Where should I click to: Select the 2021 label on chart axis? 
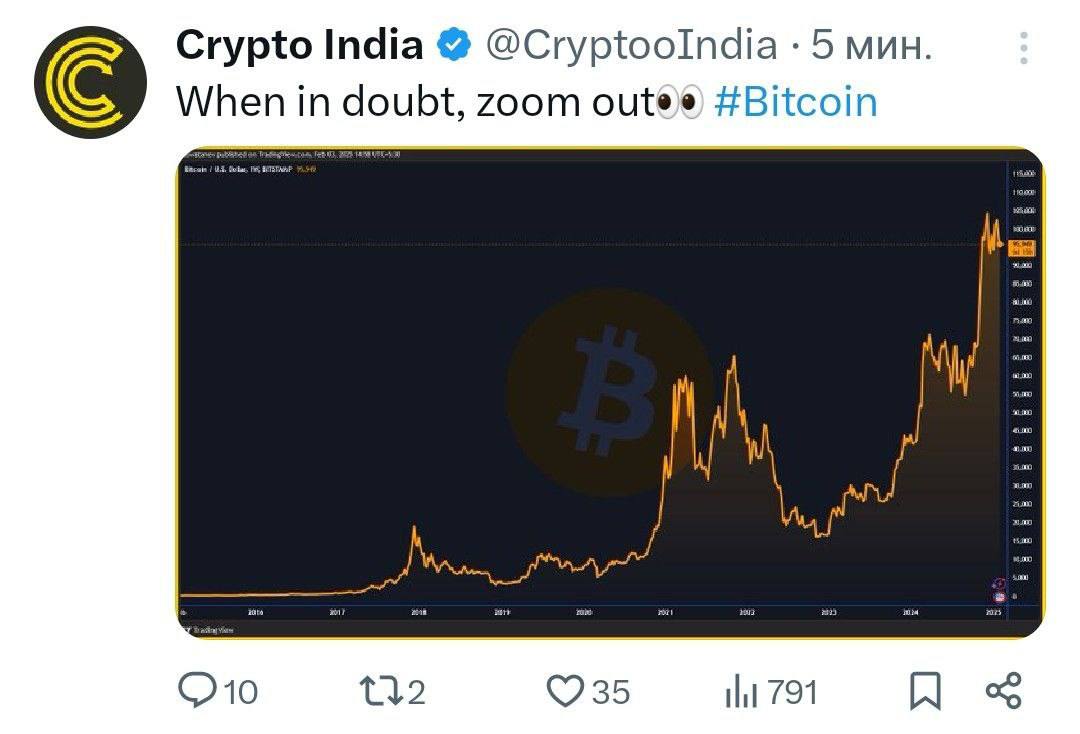click(x=665, y=611)
